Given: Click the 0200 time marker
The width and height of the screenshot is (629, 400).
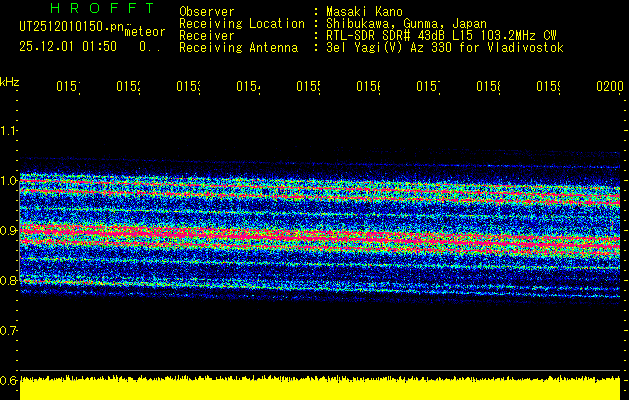Looking at the screenshot, I should pyautogui.click(x=609, y=88).
